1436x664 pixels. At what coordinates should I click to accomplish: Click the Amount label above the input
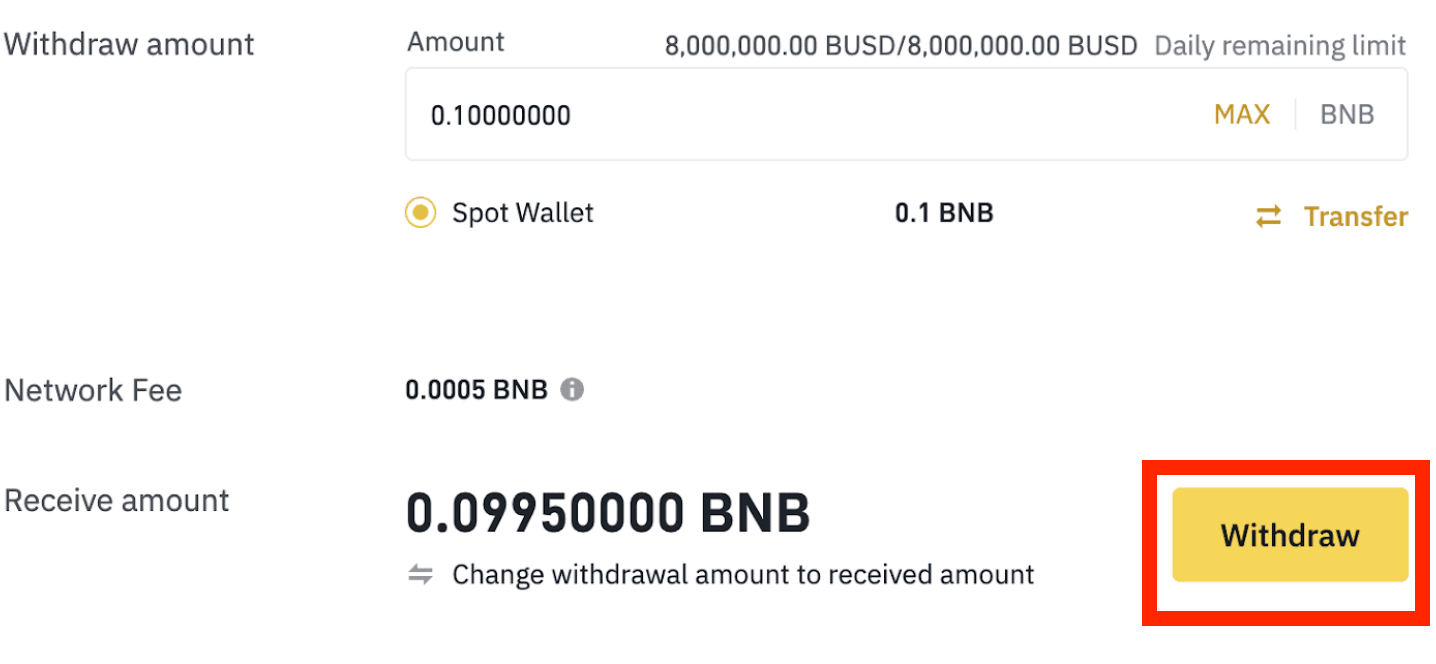[456, 42]
